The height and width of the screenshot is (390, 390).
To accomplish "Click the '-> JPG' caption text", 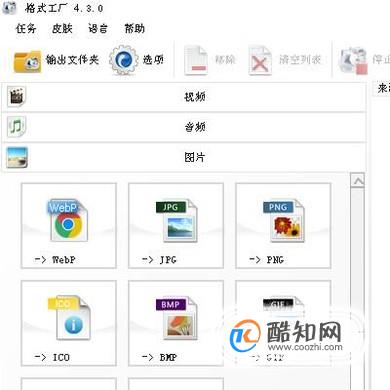I will (159, 259).
